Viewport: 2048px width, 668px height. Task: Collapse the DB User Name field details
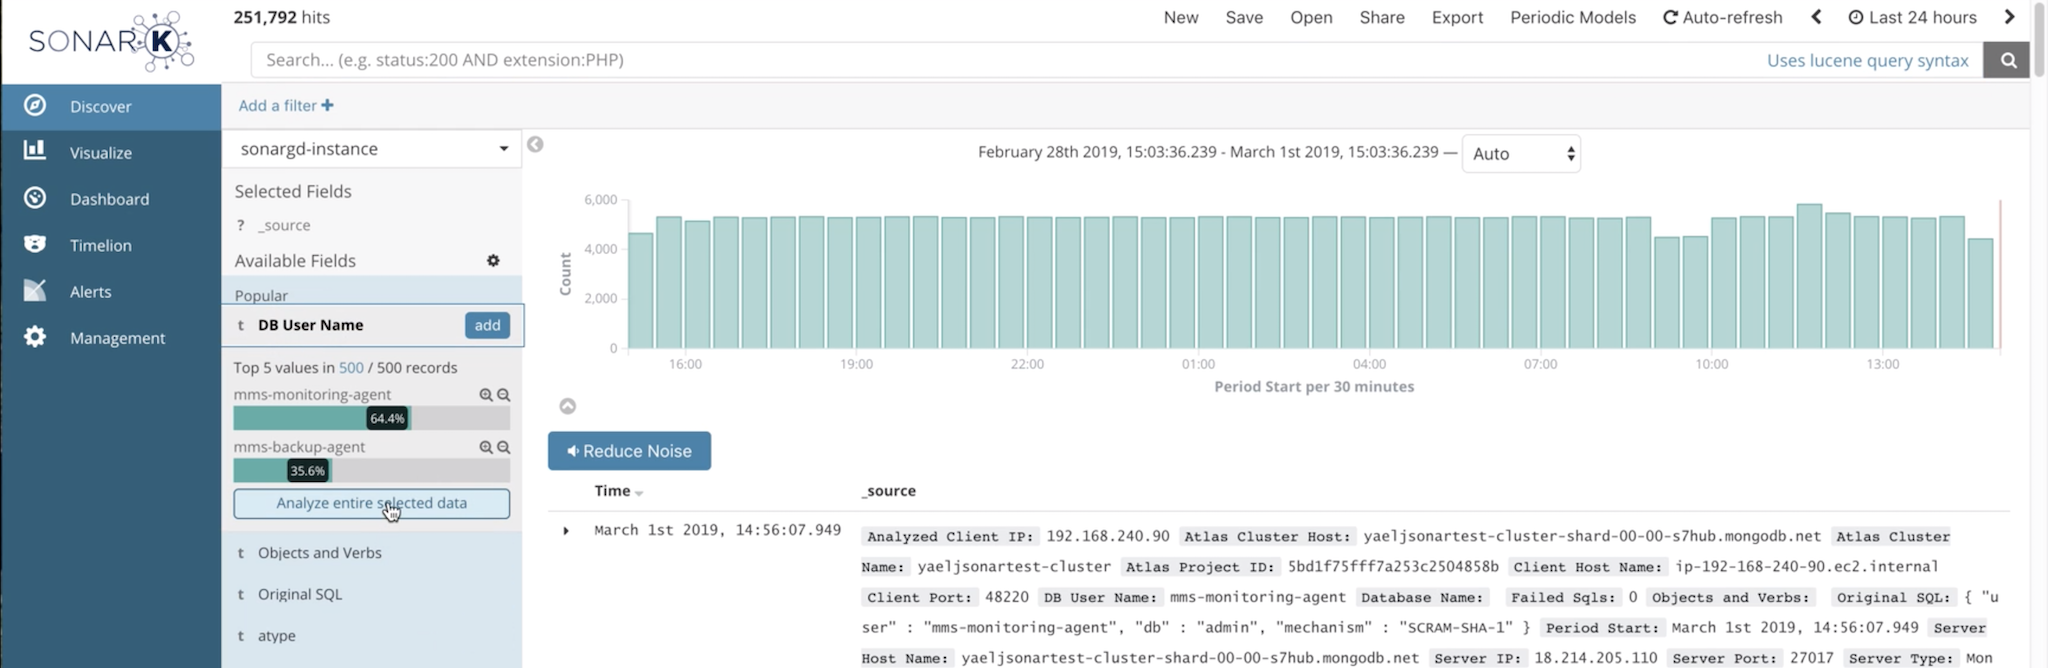point(310,325)
